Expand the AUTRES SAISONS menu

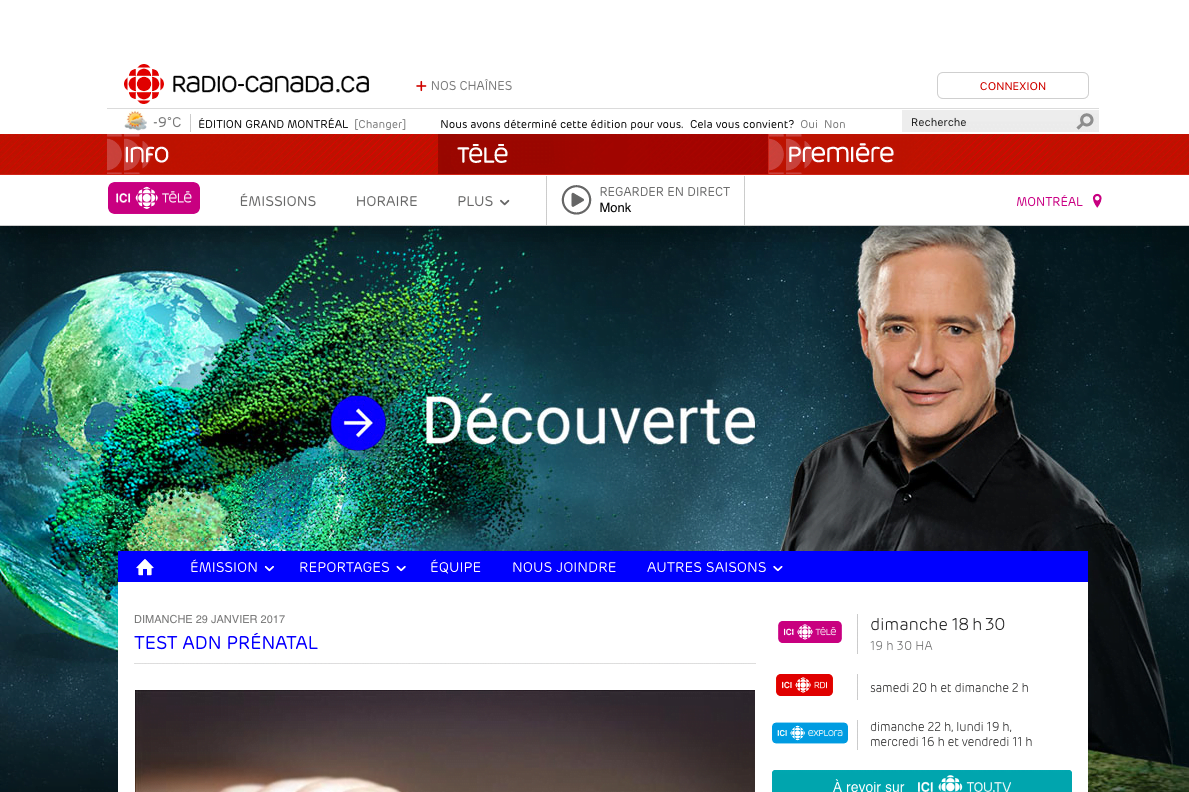tap(714, 567)
